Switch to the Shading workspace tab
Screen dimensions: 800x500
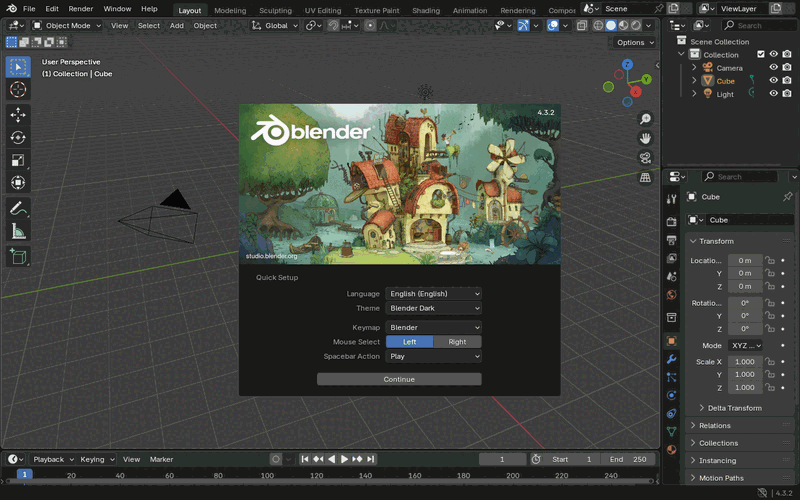(426, 10)
